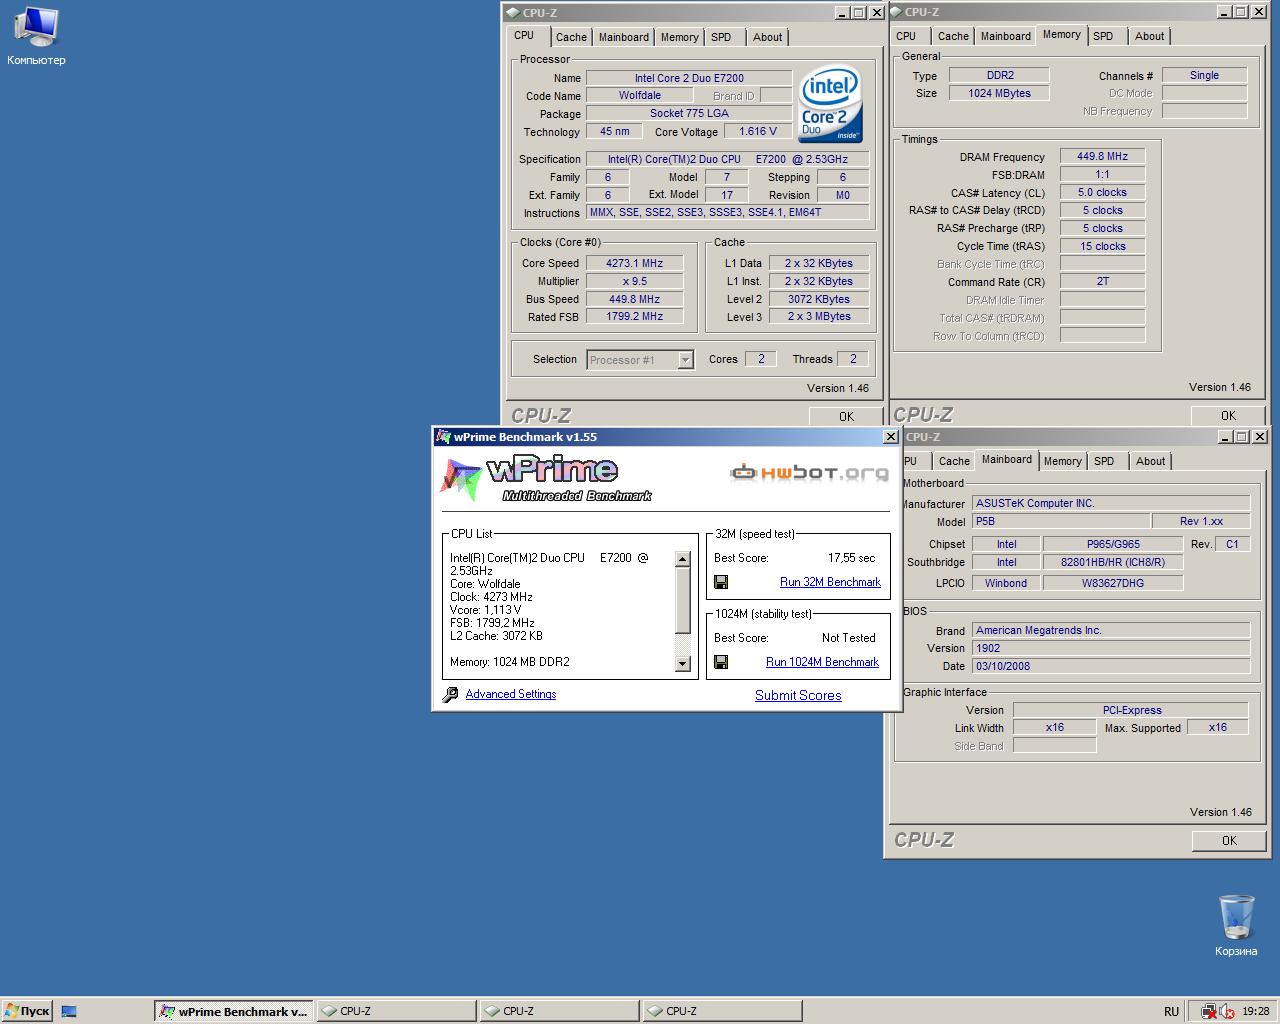Click the Cycle Time value "15 clocks"

click(1102, 246)
